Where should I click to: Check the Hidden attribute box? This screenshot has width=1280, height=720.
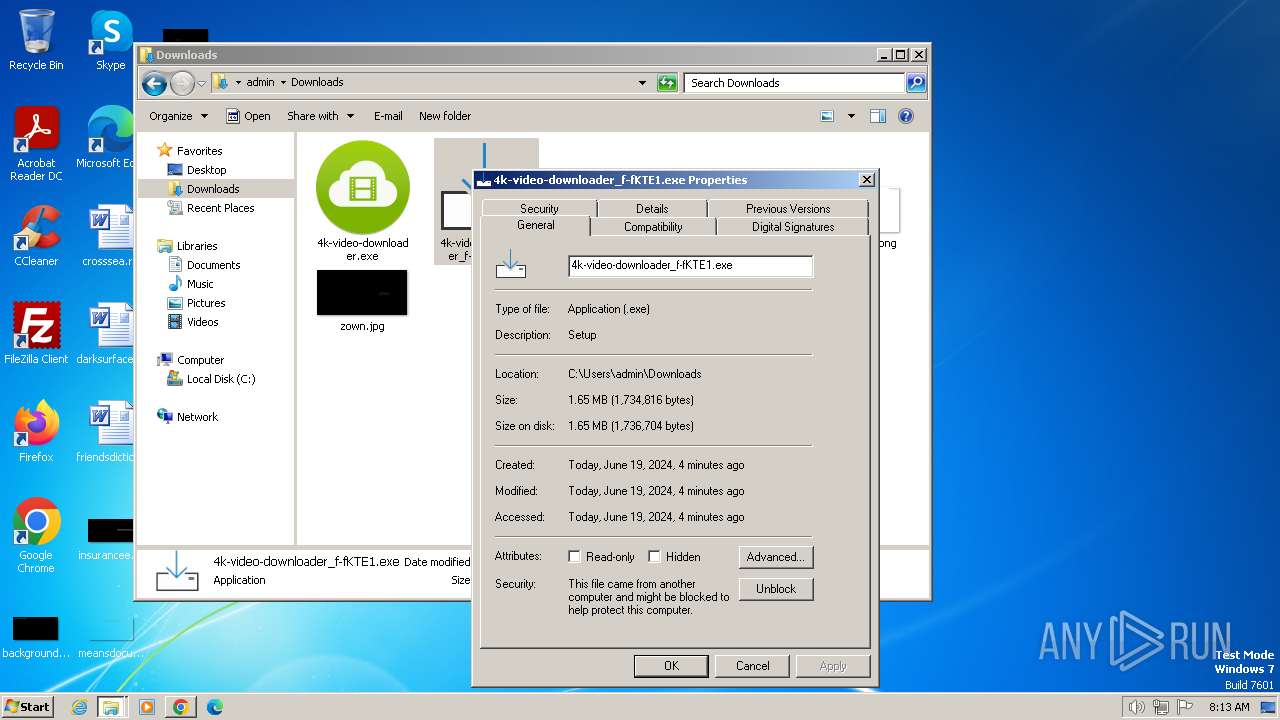pos(654,557)
